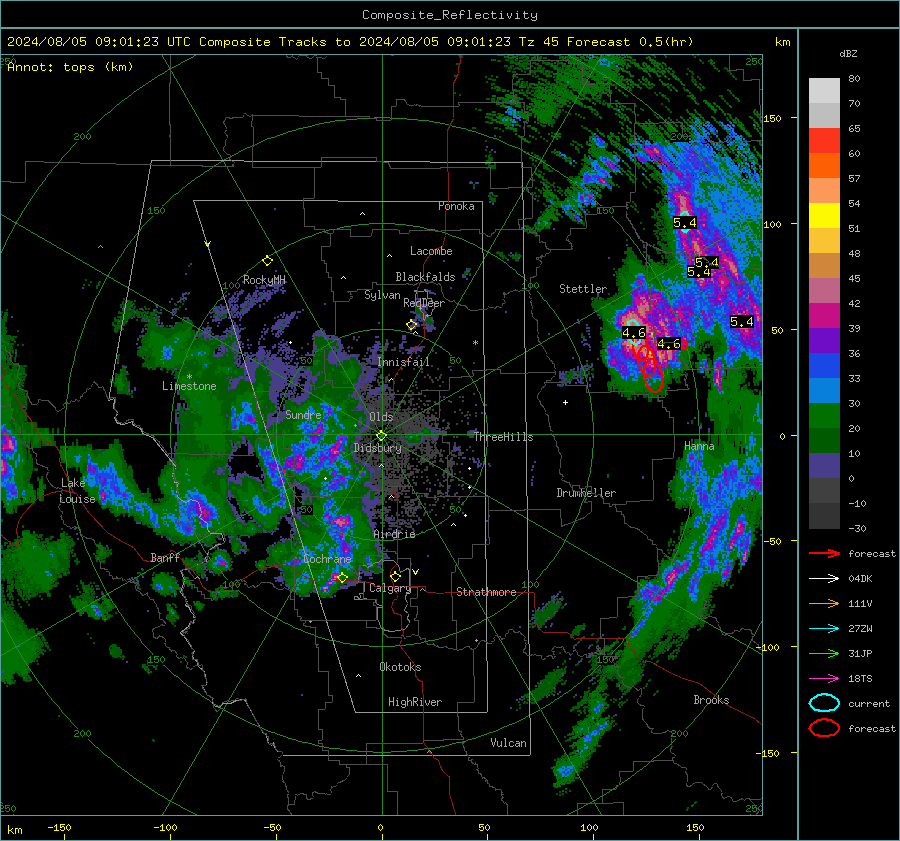Click the 'Blackfalds' town label
Viewport: 900px width, 841px height.
point(425,277)
